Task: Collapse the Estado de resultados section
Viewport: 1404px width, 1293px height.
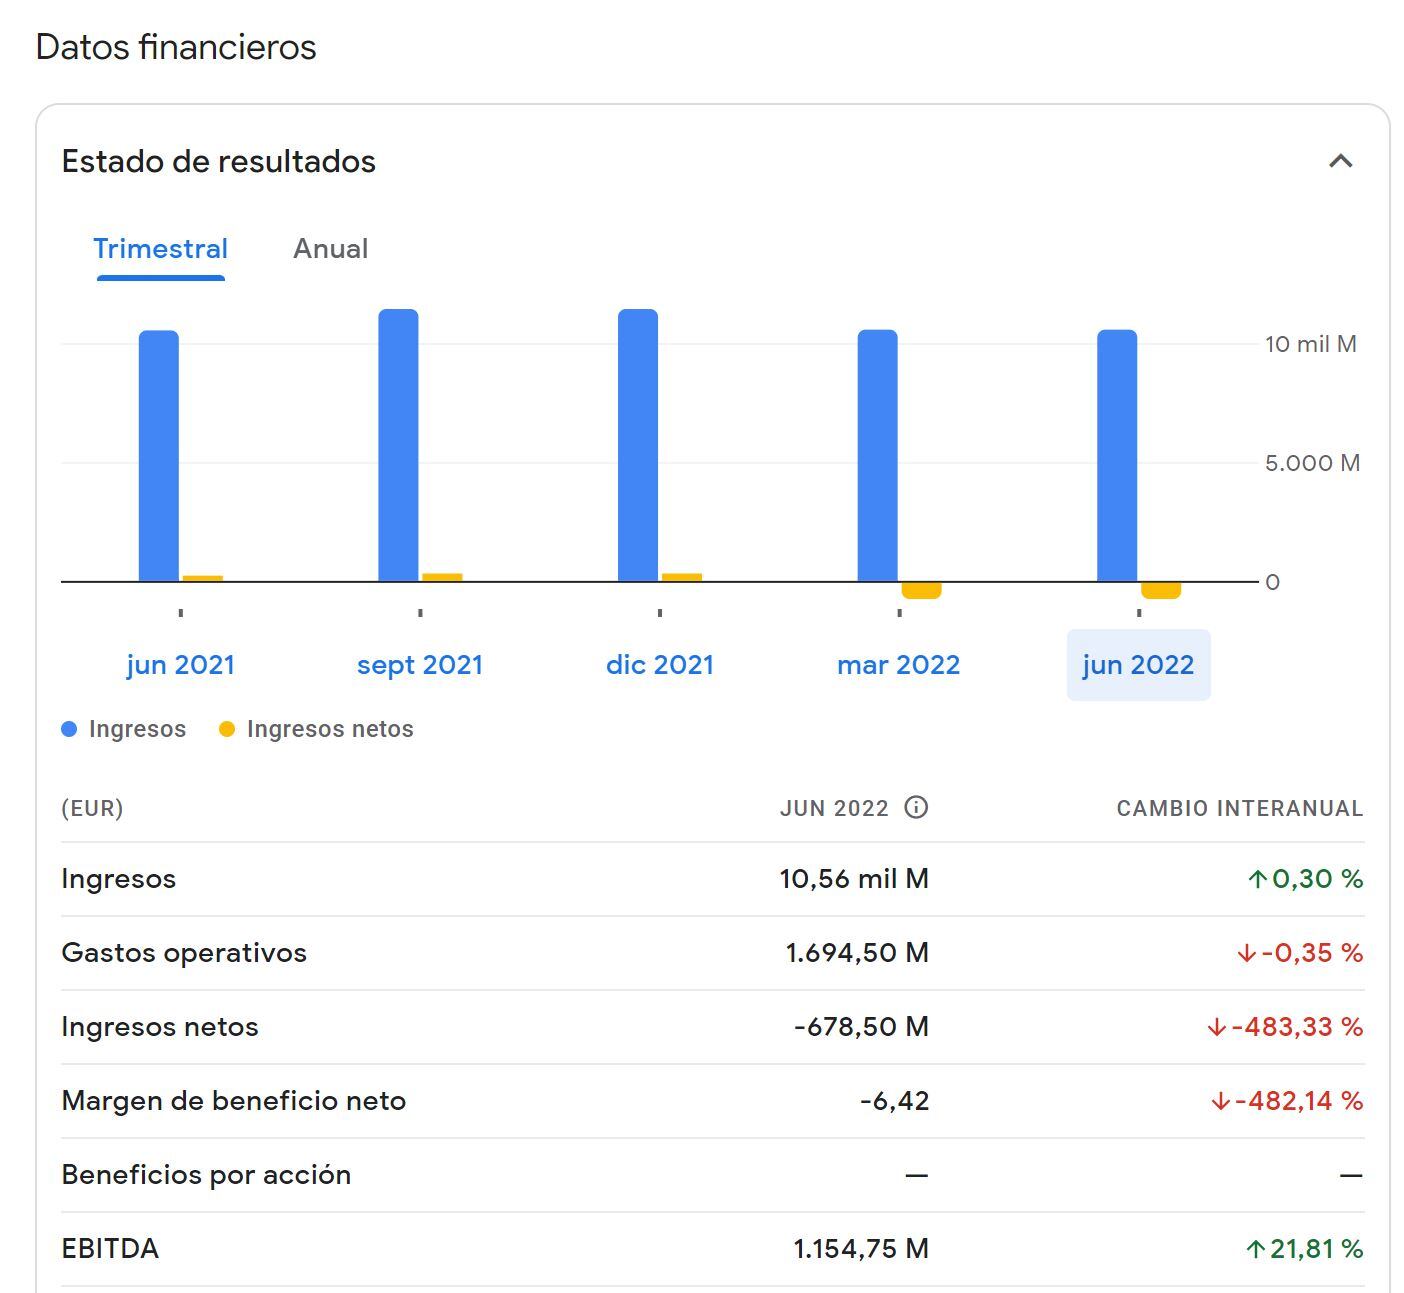Action: point(1340,161)
